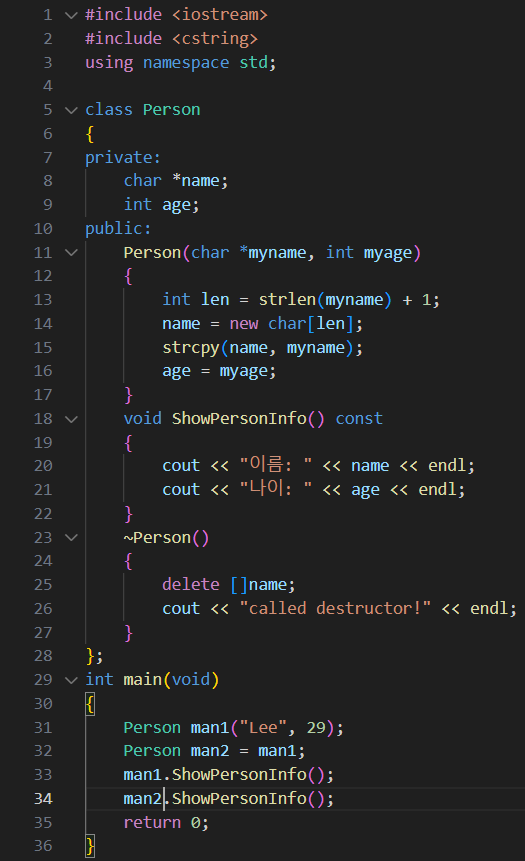The width and height of the screenshot is (525, 861).
Task: Click 'Person man1("Lee", 29);' line
Action: click(233, 728)
